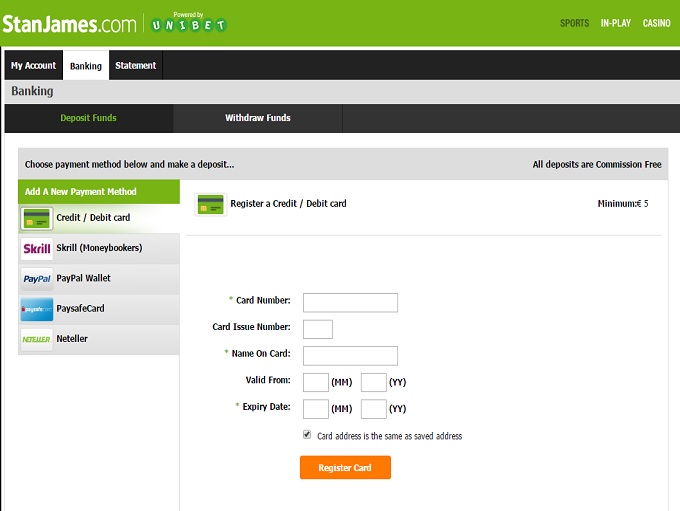Choose the Skrill payment icon
Viewport: 680px width, 511px height.
(37, 248)
